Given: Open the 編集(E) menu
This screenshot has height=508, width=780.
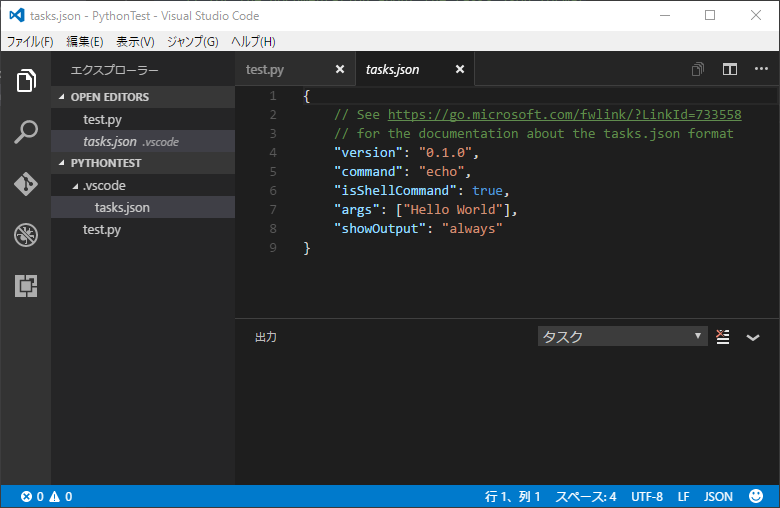Looking at the screenshot, I should coord(85,42).
